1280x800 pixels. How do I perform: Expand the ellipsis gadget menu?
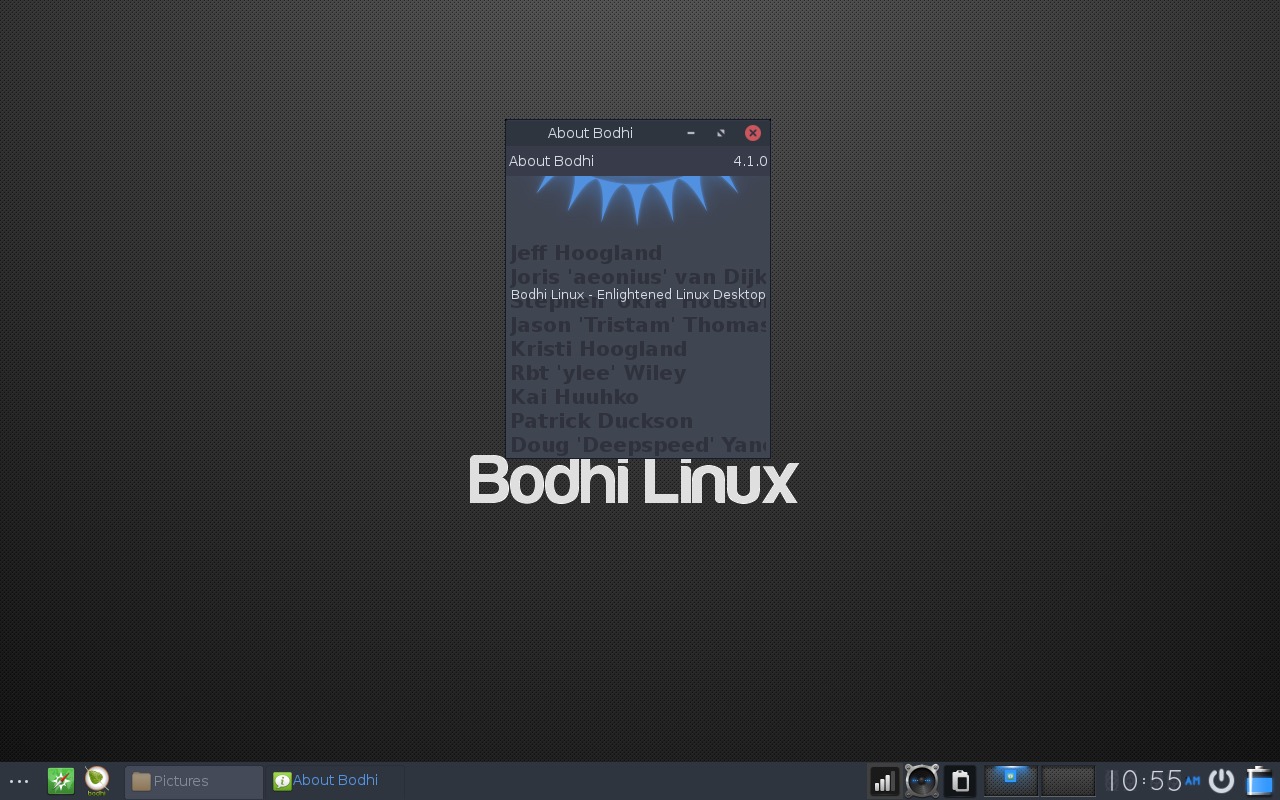[x=19, y=781]
